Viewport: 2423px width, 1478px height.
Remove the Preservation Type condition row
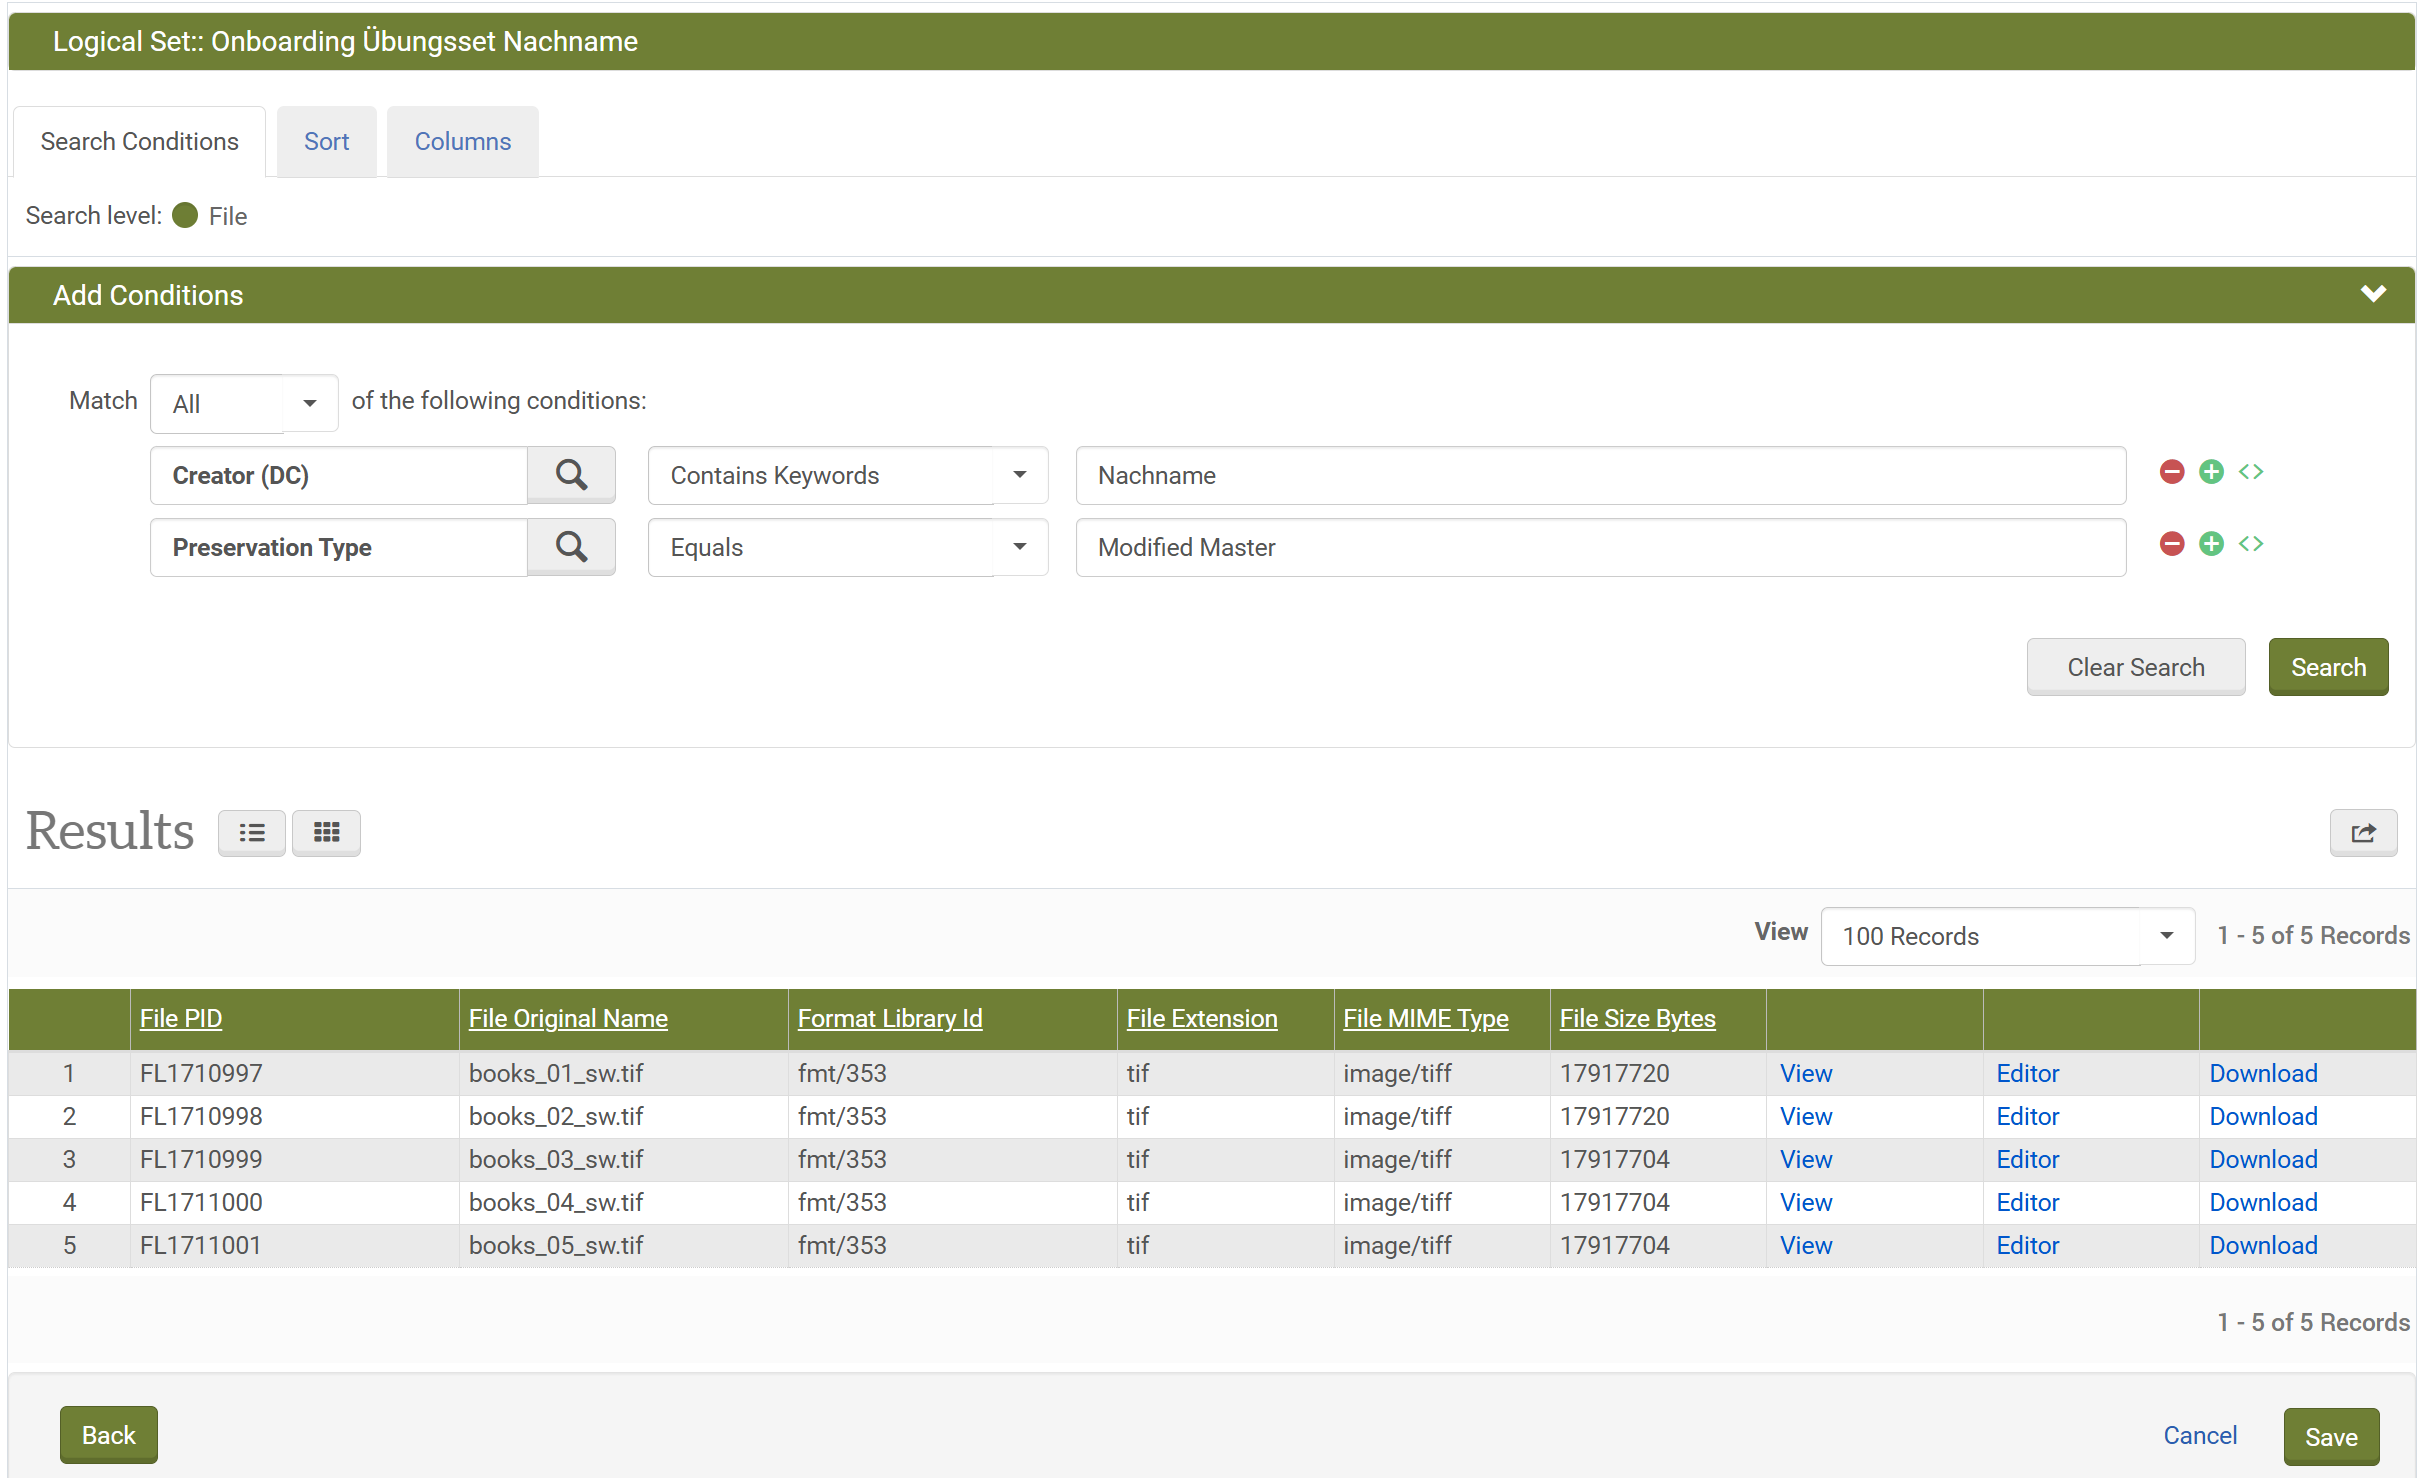pyautogui.click(x=2171, y=544)
